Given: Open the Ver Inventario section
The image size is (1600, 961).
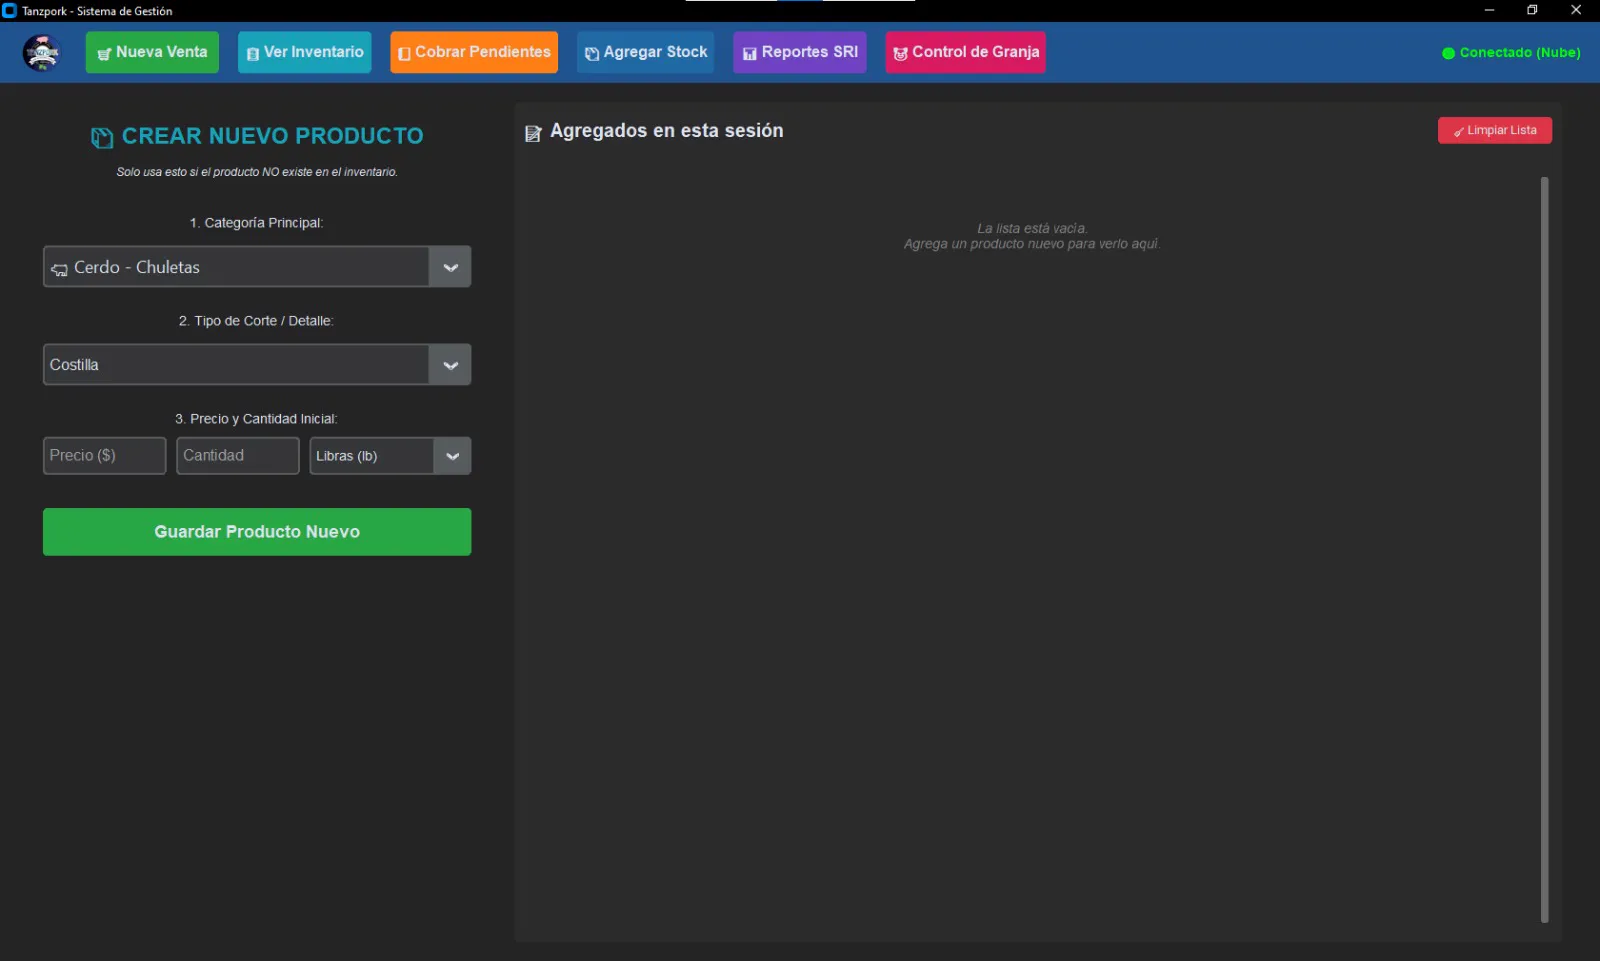Looking at the screenshot, I should 304,52.
